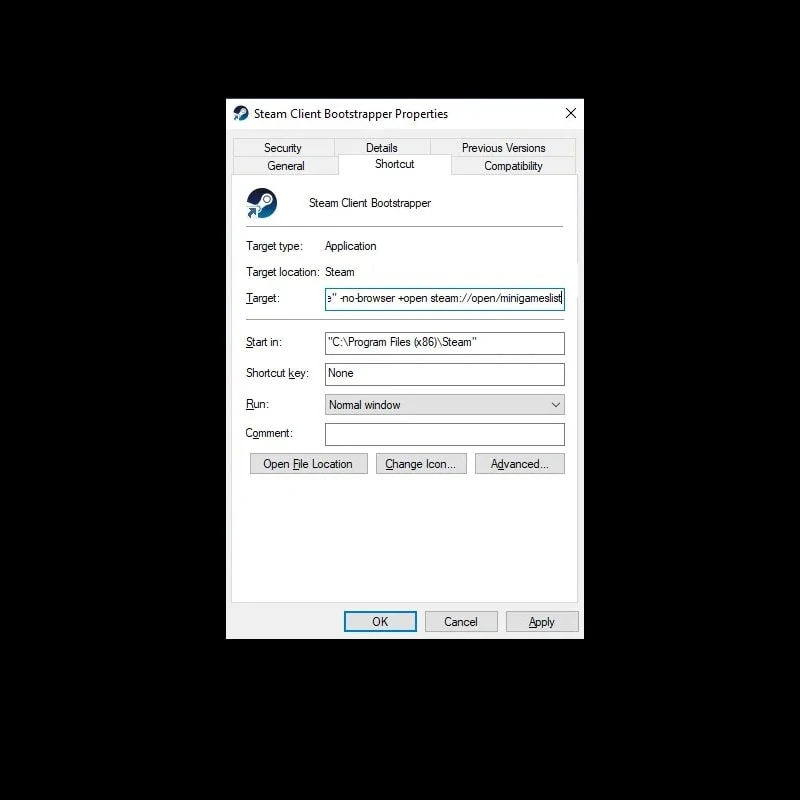Click the 'Target location:' label
The width and height of the screenshot is (800, 800).
click(283, 272)
